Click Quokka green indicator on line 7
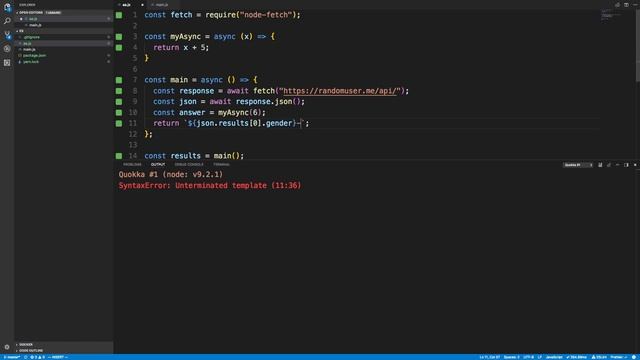This screenshot has height=360, width=640. click(119, 80)
